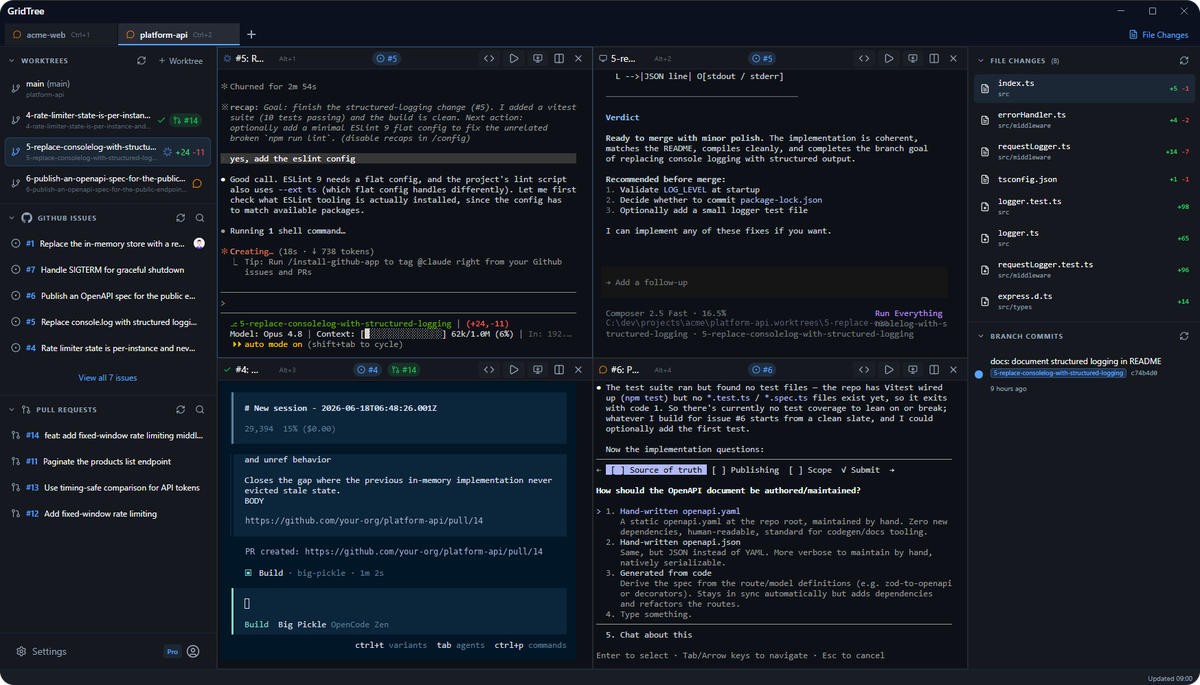1200x685 pixels.
Task: Click the run icon in the #5: R... pane
Action: click(x=514, y=59)
